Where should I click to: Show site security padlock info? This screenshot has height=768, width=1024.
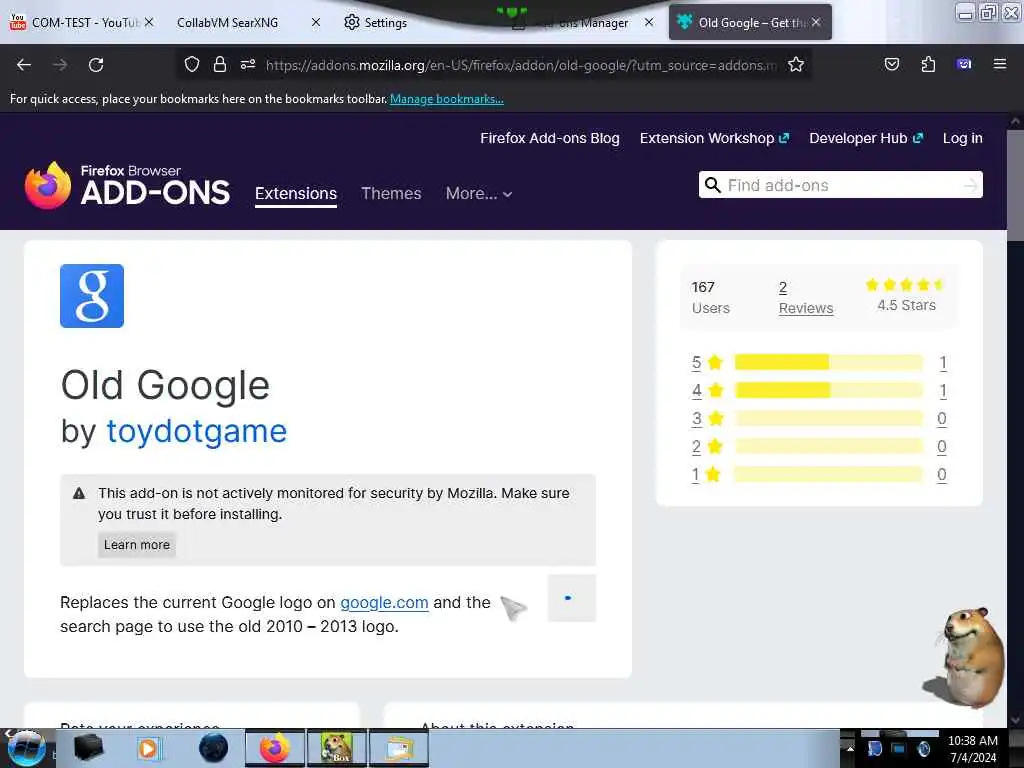[220, 64]
